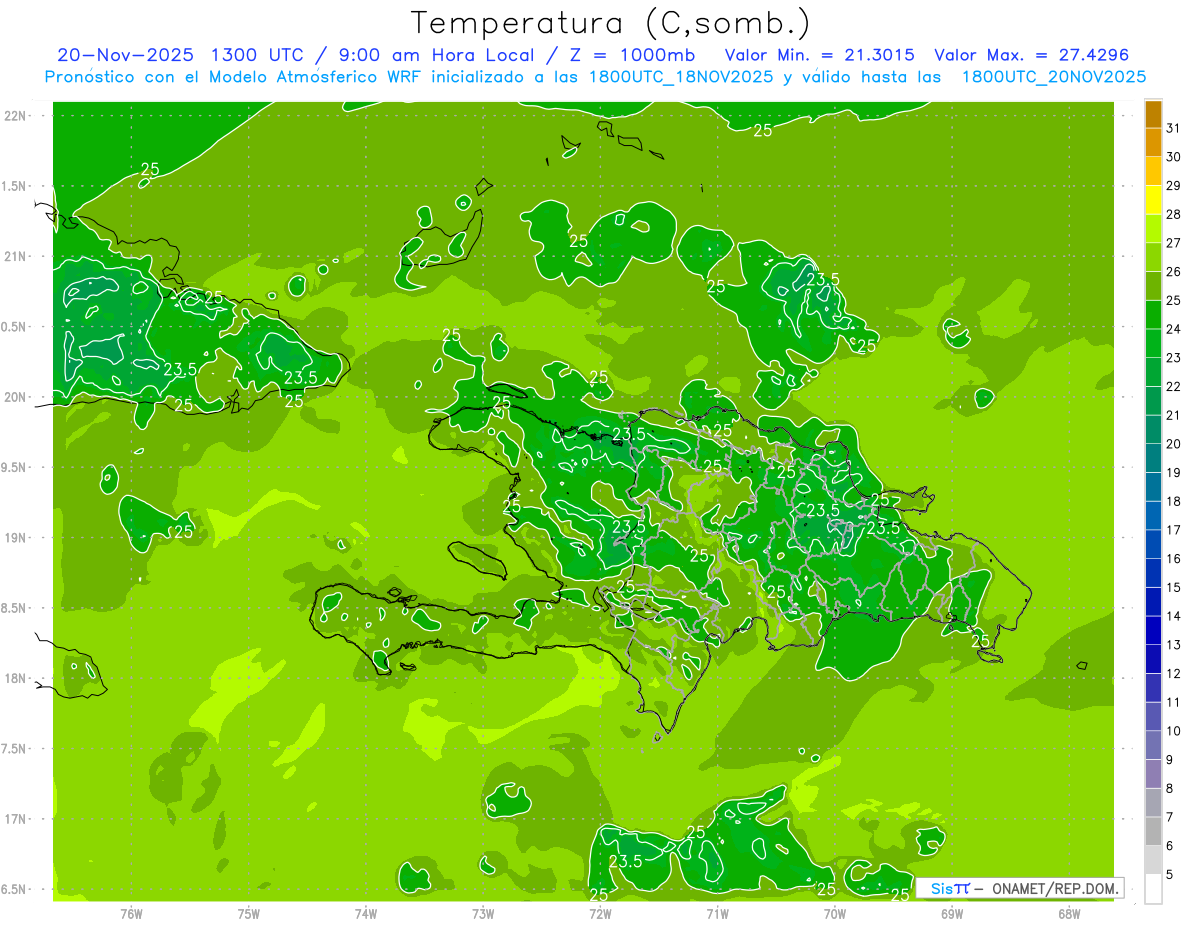Screen dimensions: 1200x927
Task: Click the 68W longitude axis label
Action: coord(1069,913)
